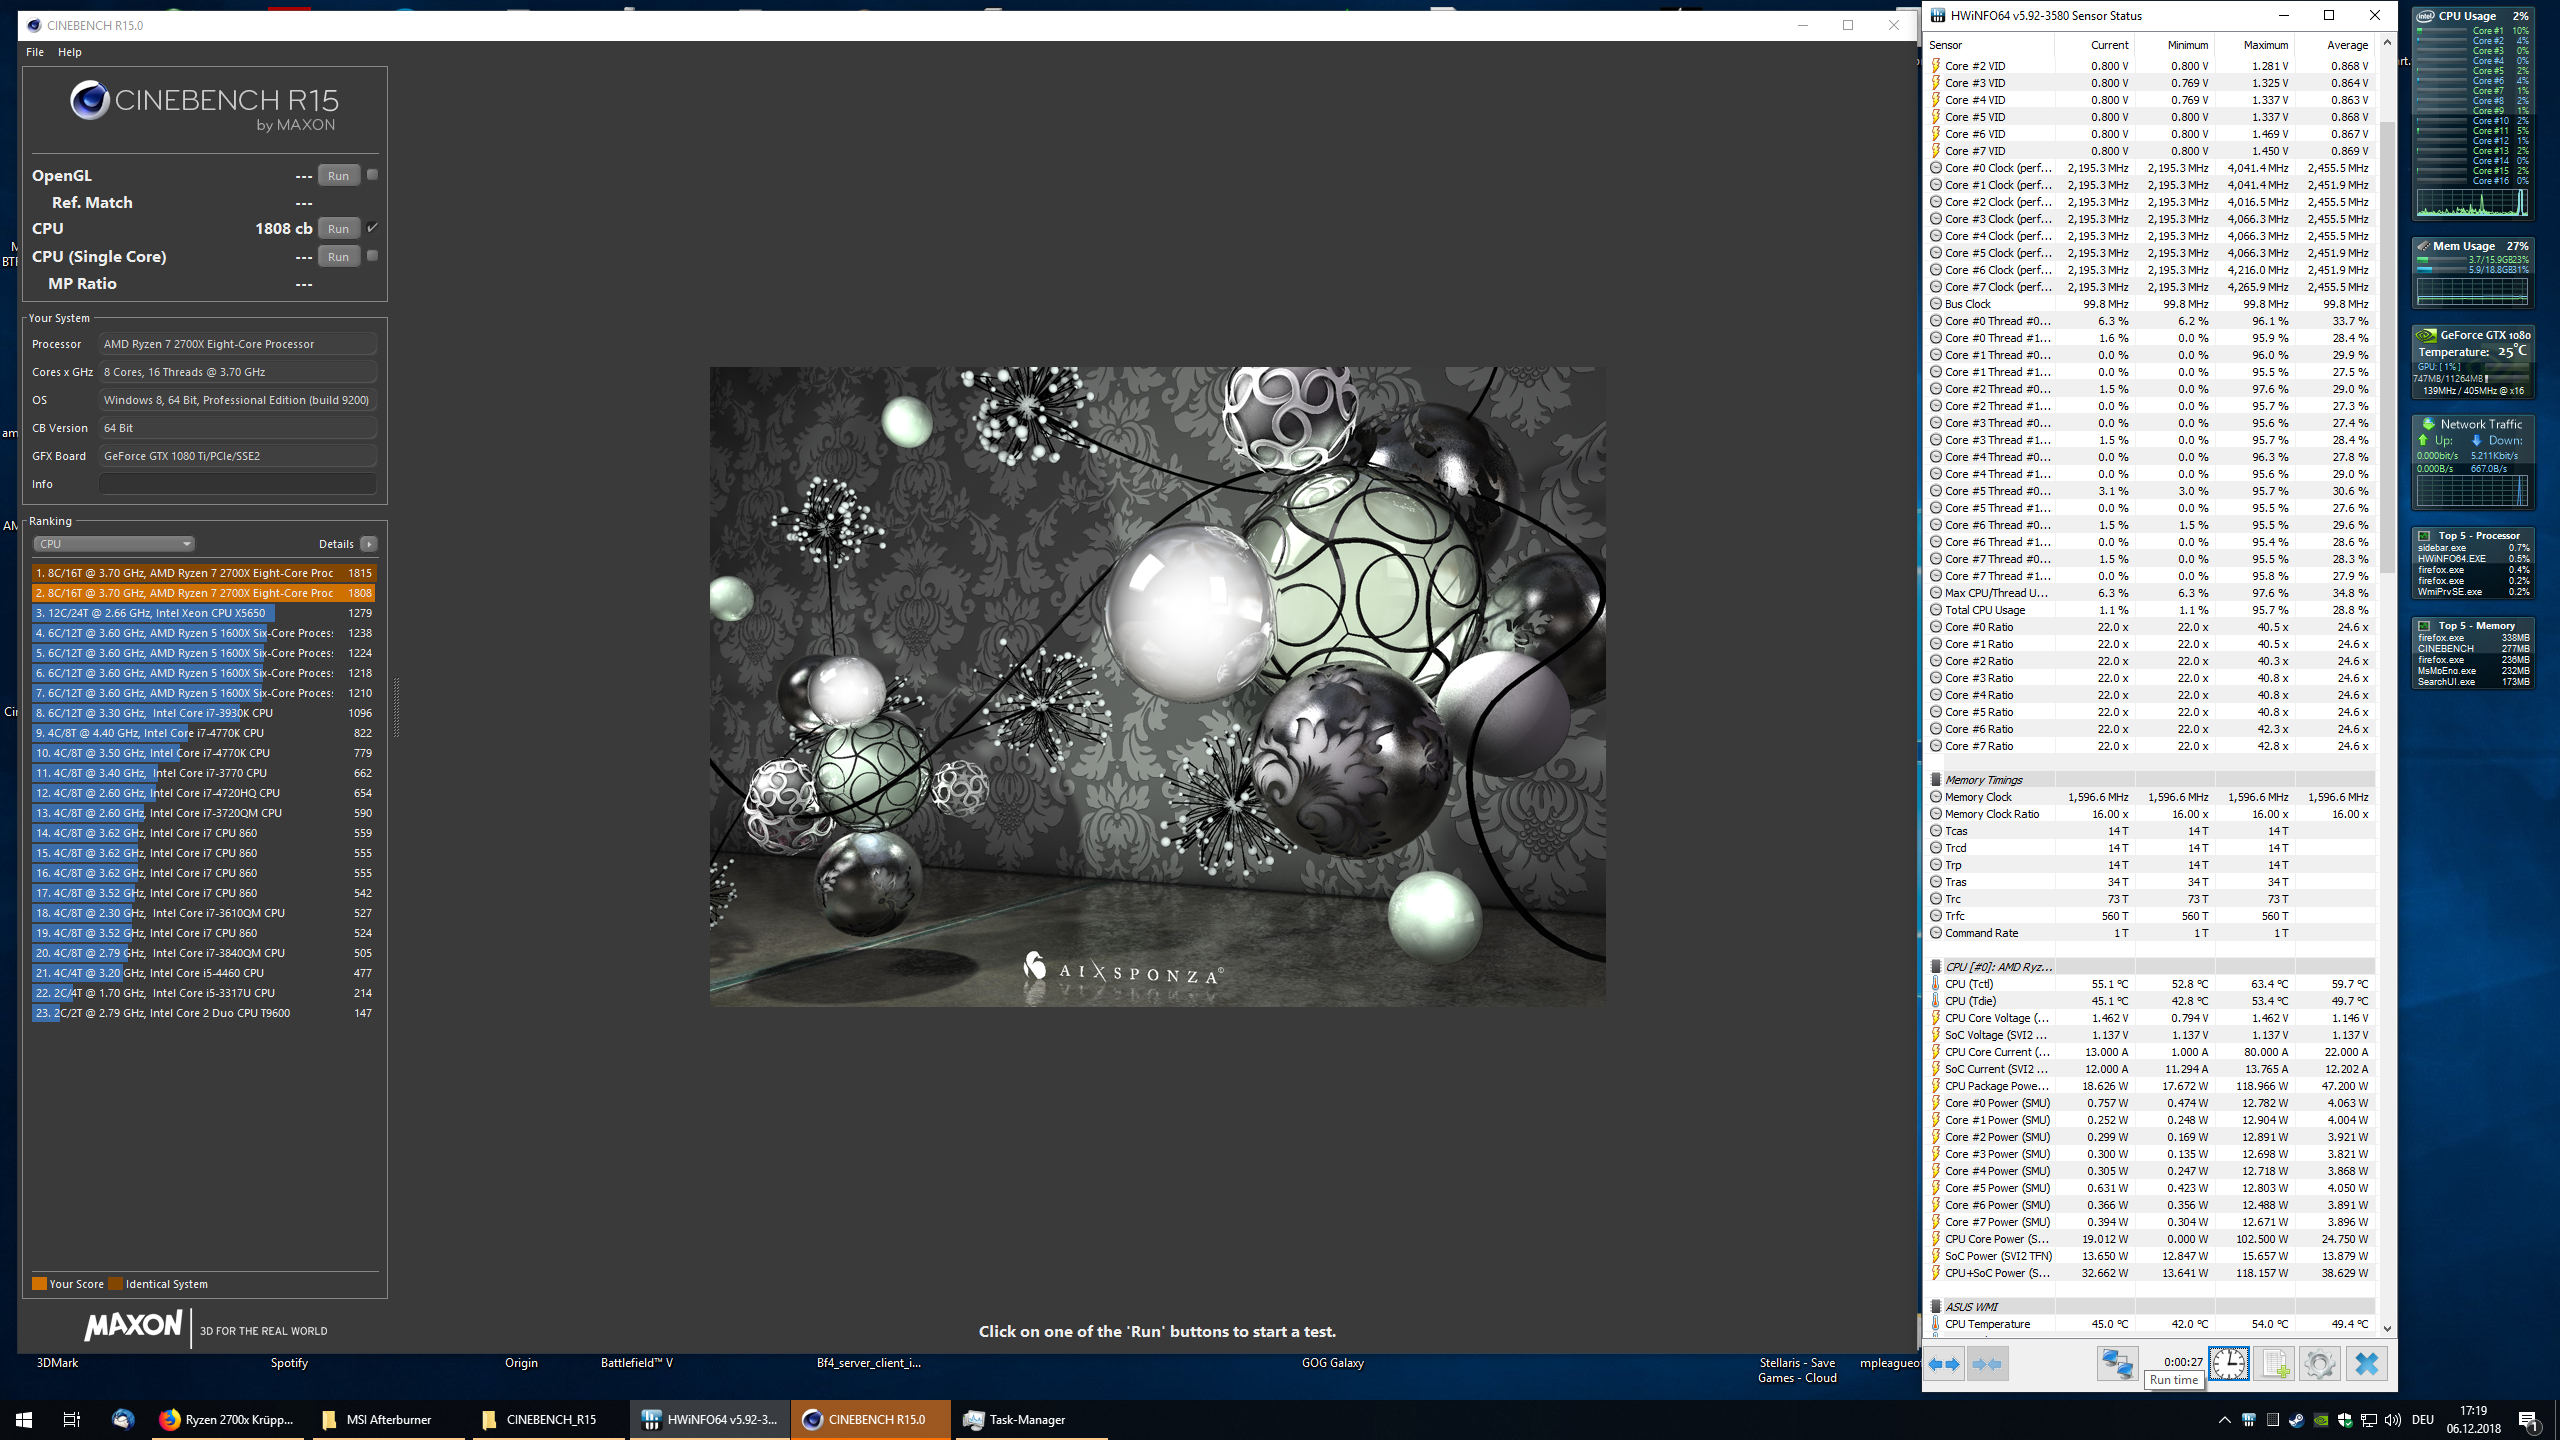
Task: Enable the OpenGL test checkbox
Action: pos(372,175)
